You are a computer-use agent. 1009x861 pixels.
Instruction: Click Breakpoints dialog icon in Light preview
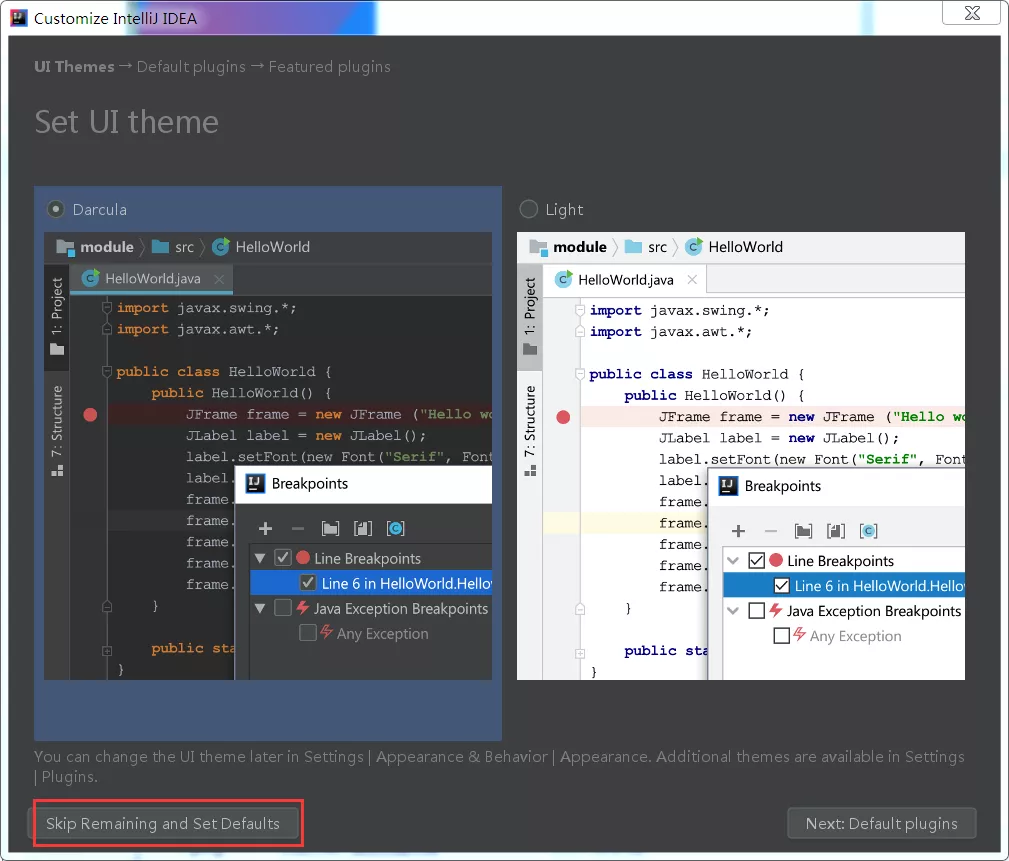[728, 486]
